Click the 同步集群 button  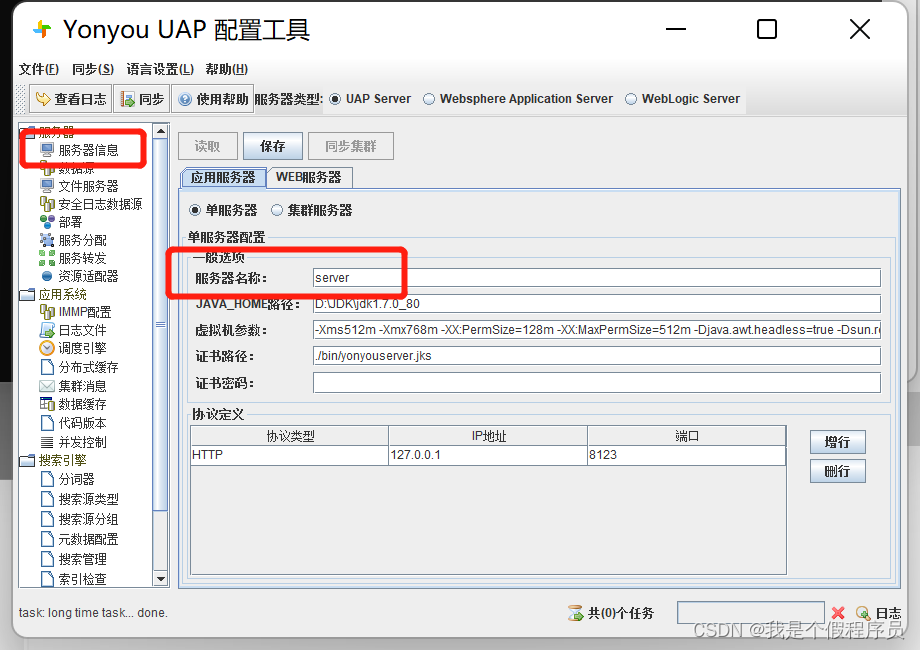point(351,146)
